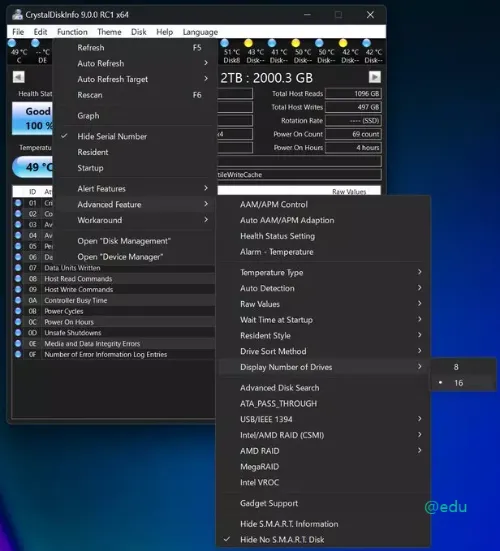Viewport: 500px width, 551px height.
Task: Open AAM/APM Control
Action: point(323,204)
